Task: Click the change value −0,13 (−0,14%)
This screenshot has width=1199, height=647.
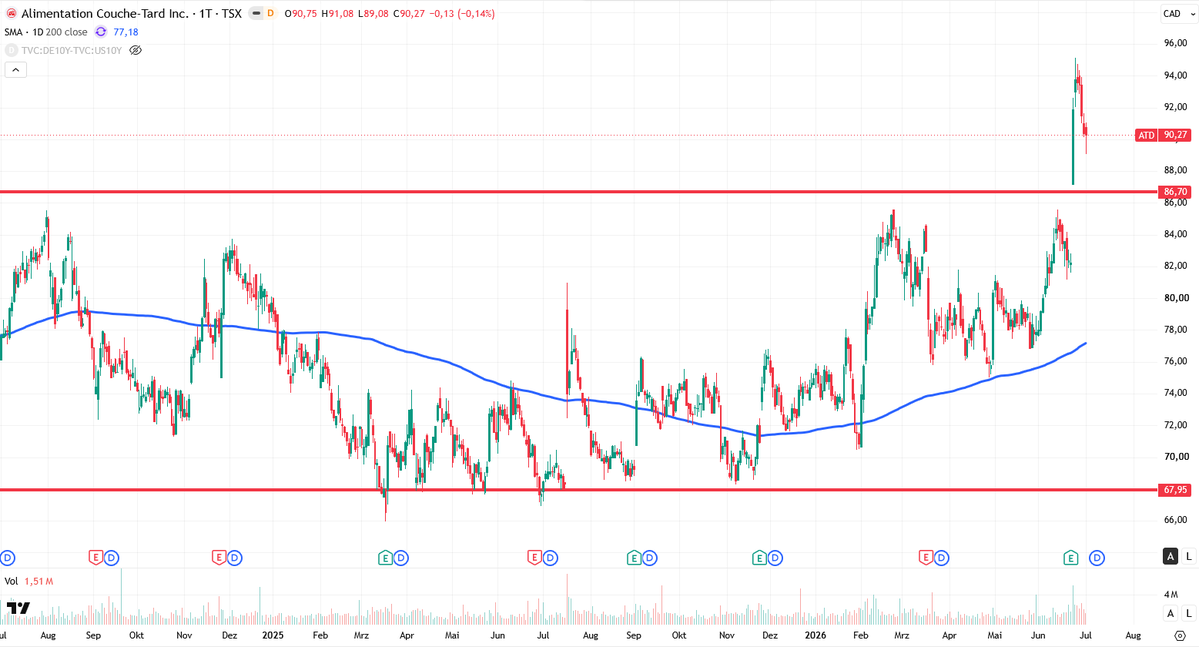Action: point(462,14)
